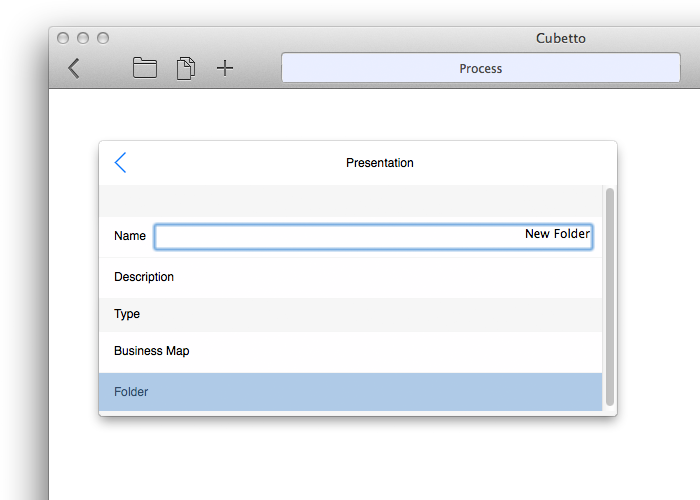The image size is (700, 500).
Task: Close the Cubetto window
Action: pos(63,38)
